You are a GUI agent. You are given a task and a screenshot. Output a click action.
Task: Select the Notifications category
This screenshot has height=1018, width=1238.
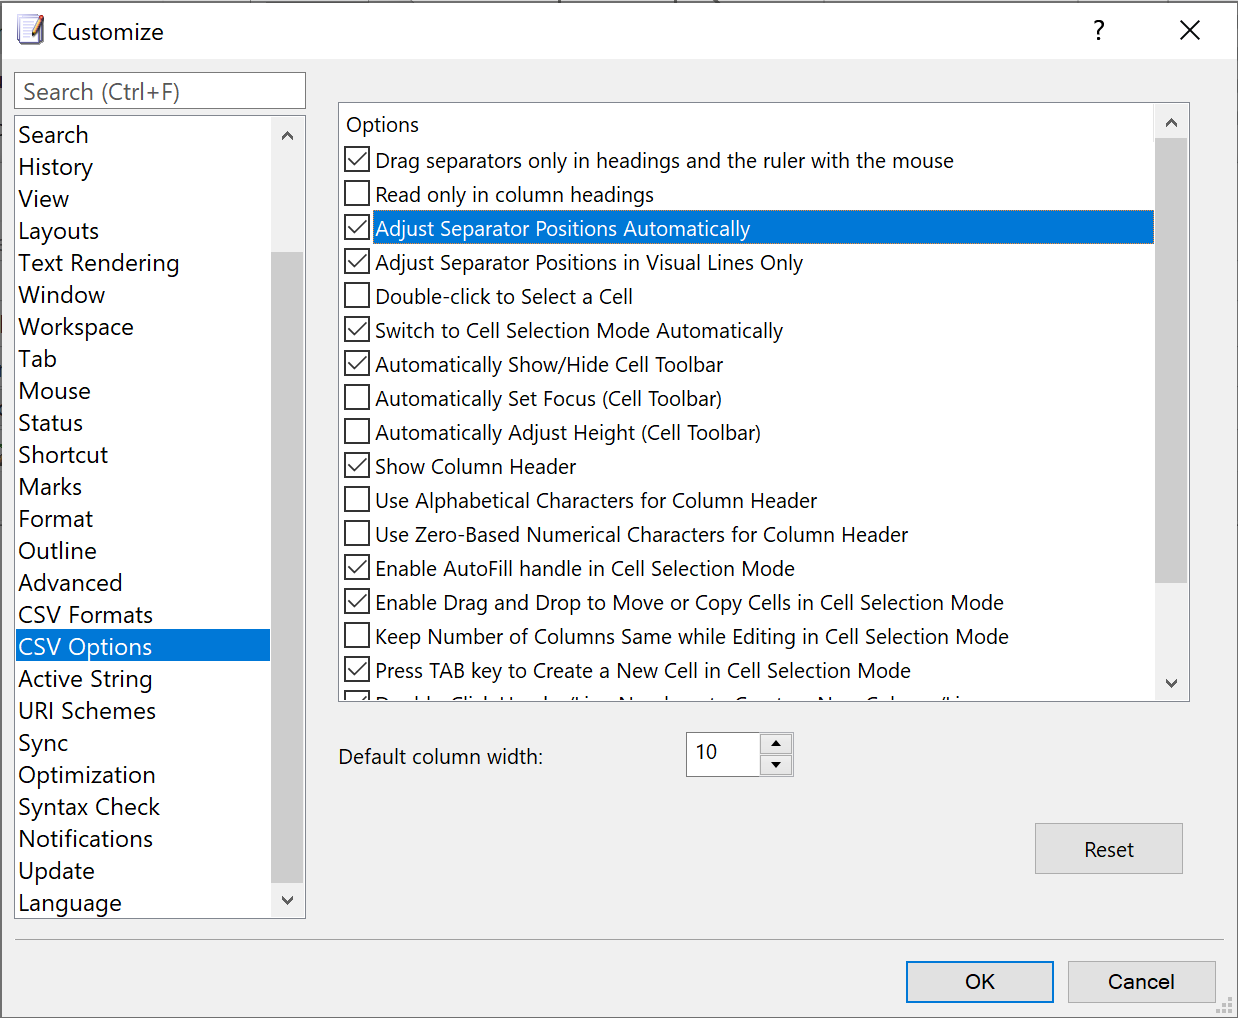pos(143,838)
